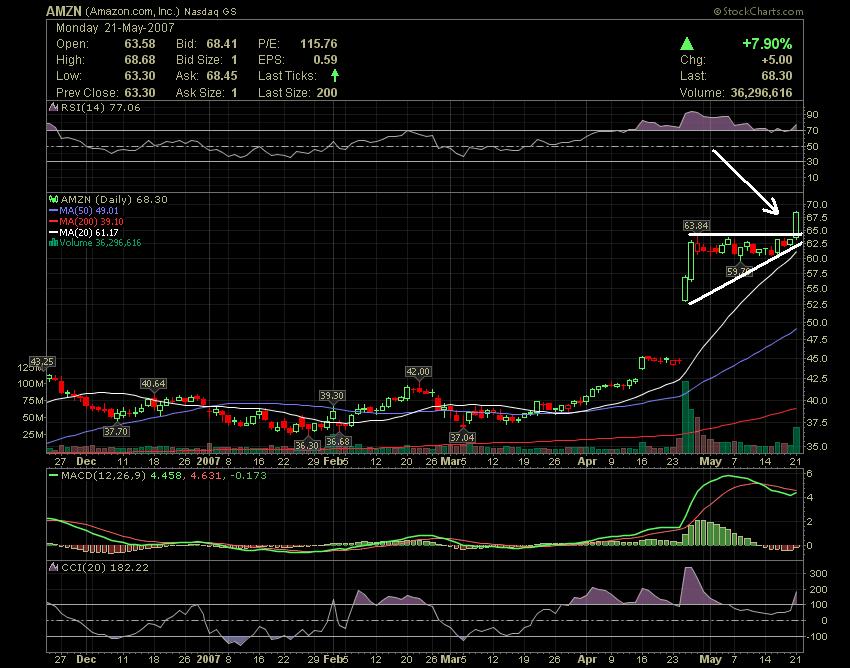Screen dimensions: 850x668
Task: Click the 37.70 price callout
Action: click(116, 432)
